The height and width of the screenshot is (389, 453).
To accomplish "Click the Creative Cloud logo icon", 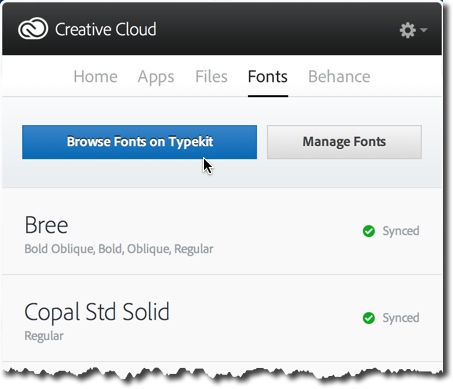I will 33,29.
